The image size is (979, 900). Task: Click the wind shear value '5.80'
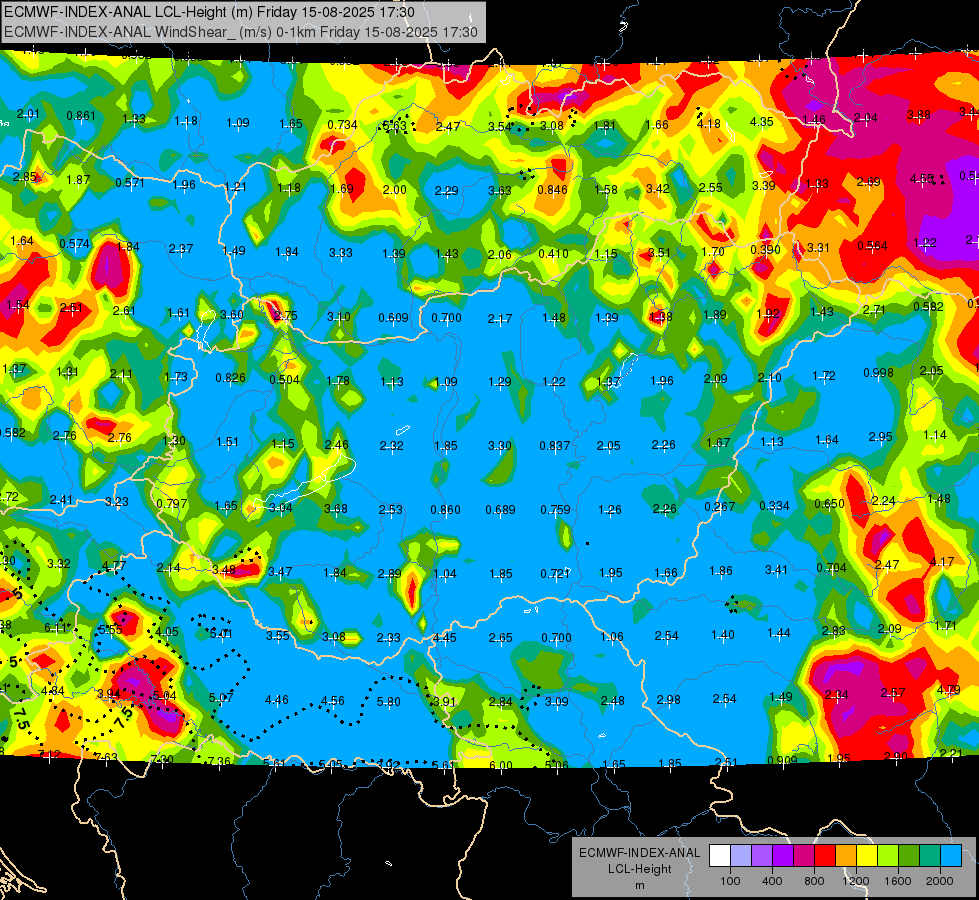tap(388, 702)
